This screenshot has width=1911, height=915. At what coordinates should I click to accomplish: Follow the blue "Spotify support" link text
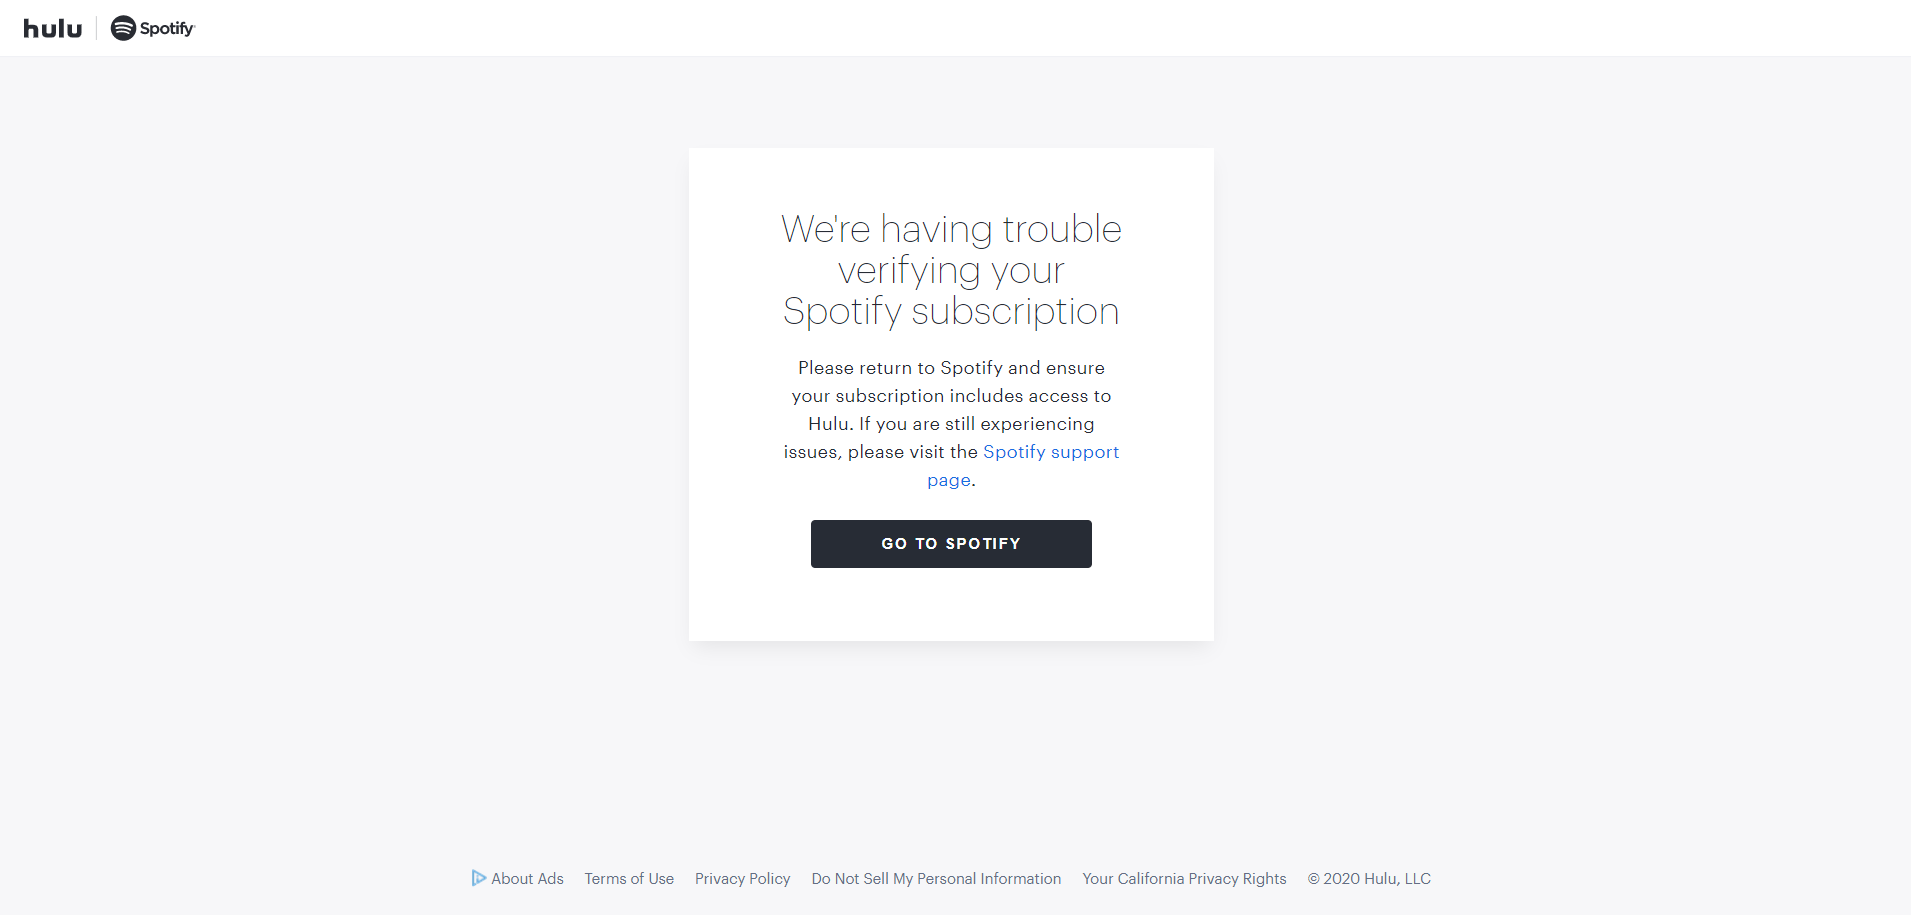[1050, 452]
